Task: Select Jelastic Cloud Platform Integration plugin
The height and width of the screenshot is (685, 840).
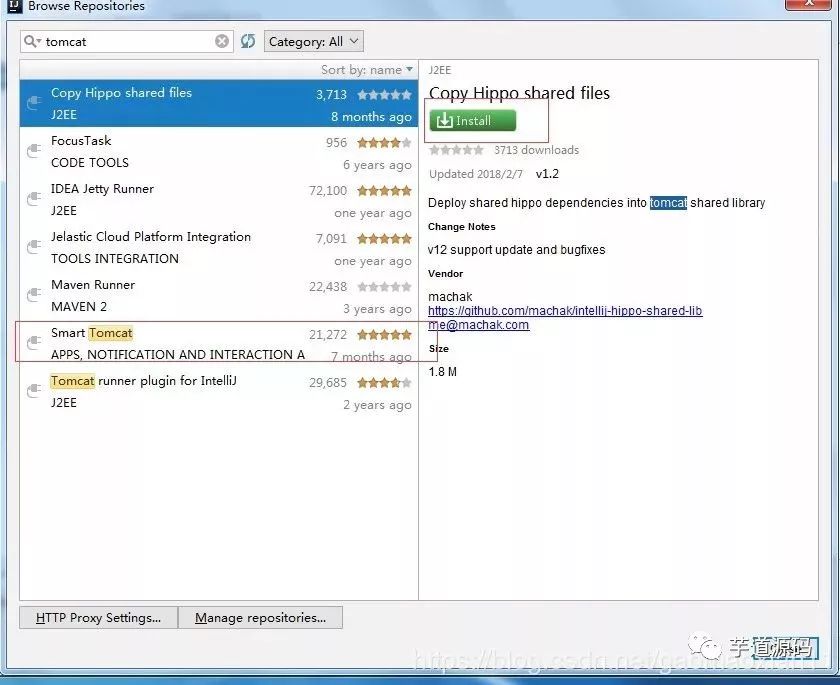Action: [219, 247]
